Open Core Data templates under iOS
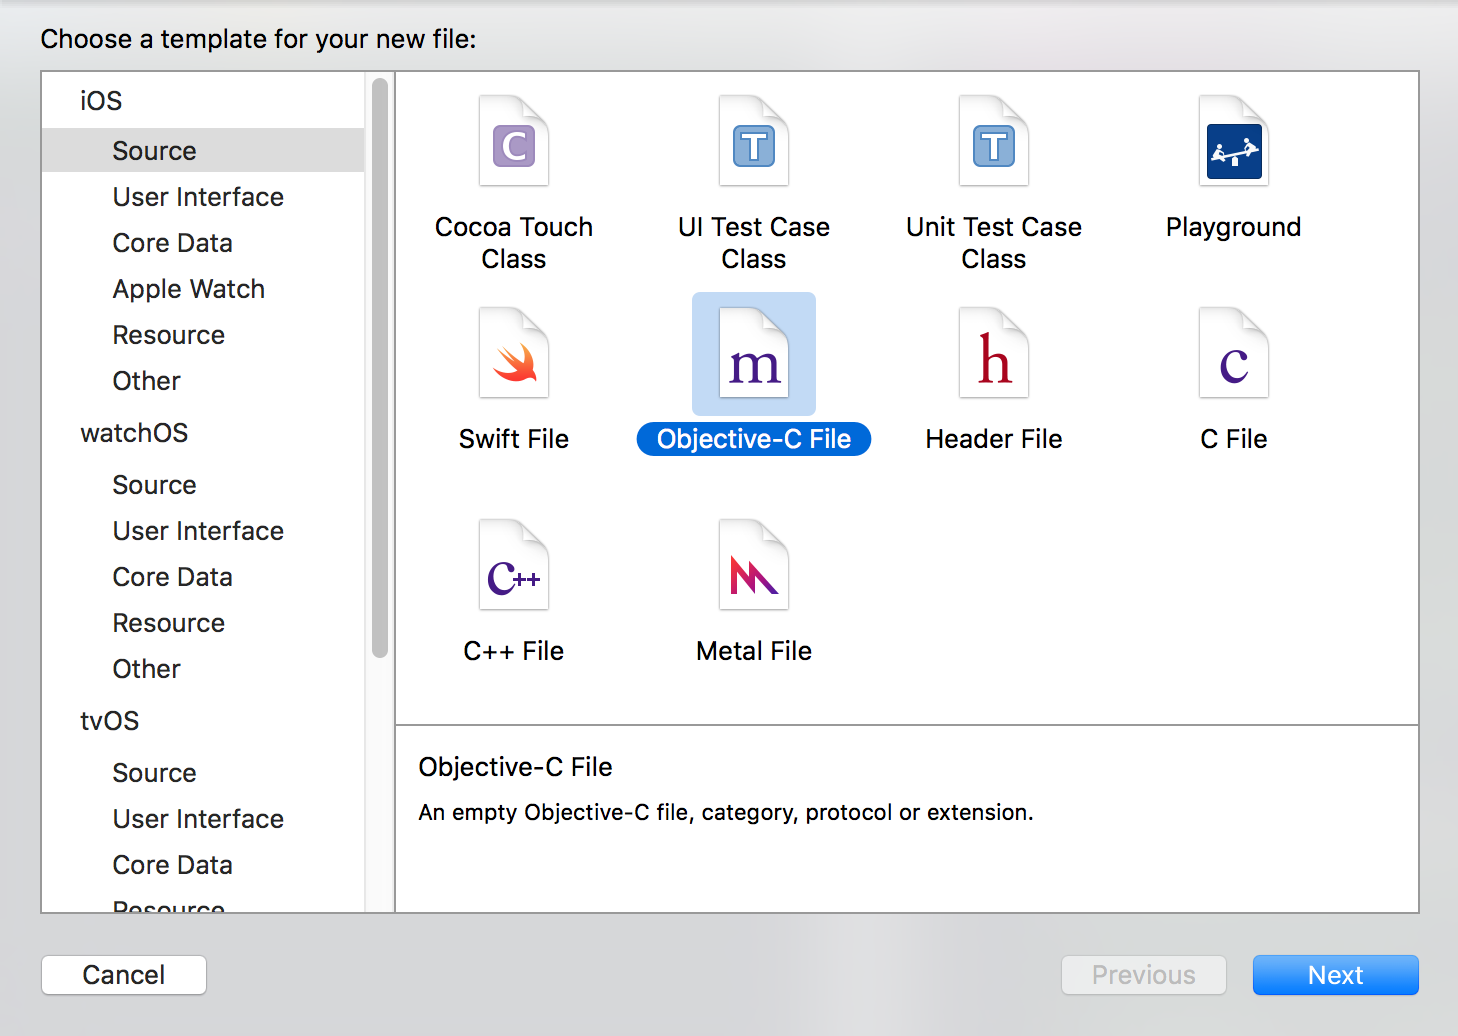Viewport: 1458px width, 1036px height. (x=172, y=242)
